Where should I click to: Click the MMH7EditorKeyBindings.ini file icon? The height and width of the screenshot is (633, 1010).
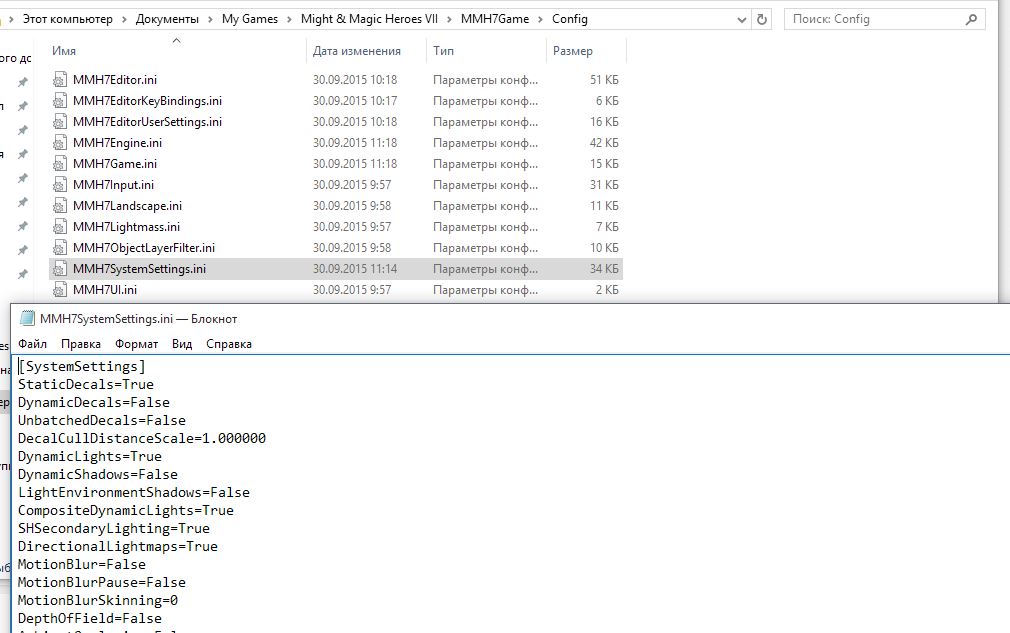tap(59, 101)
